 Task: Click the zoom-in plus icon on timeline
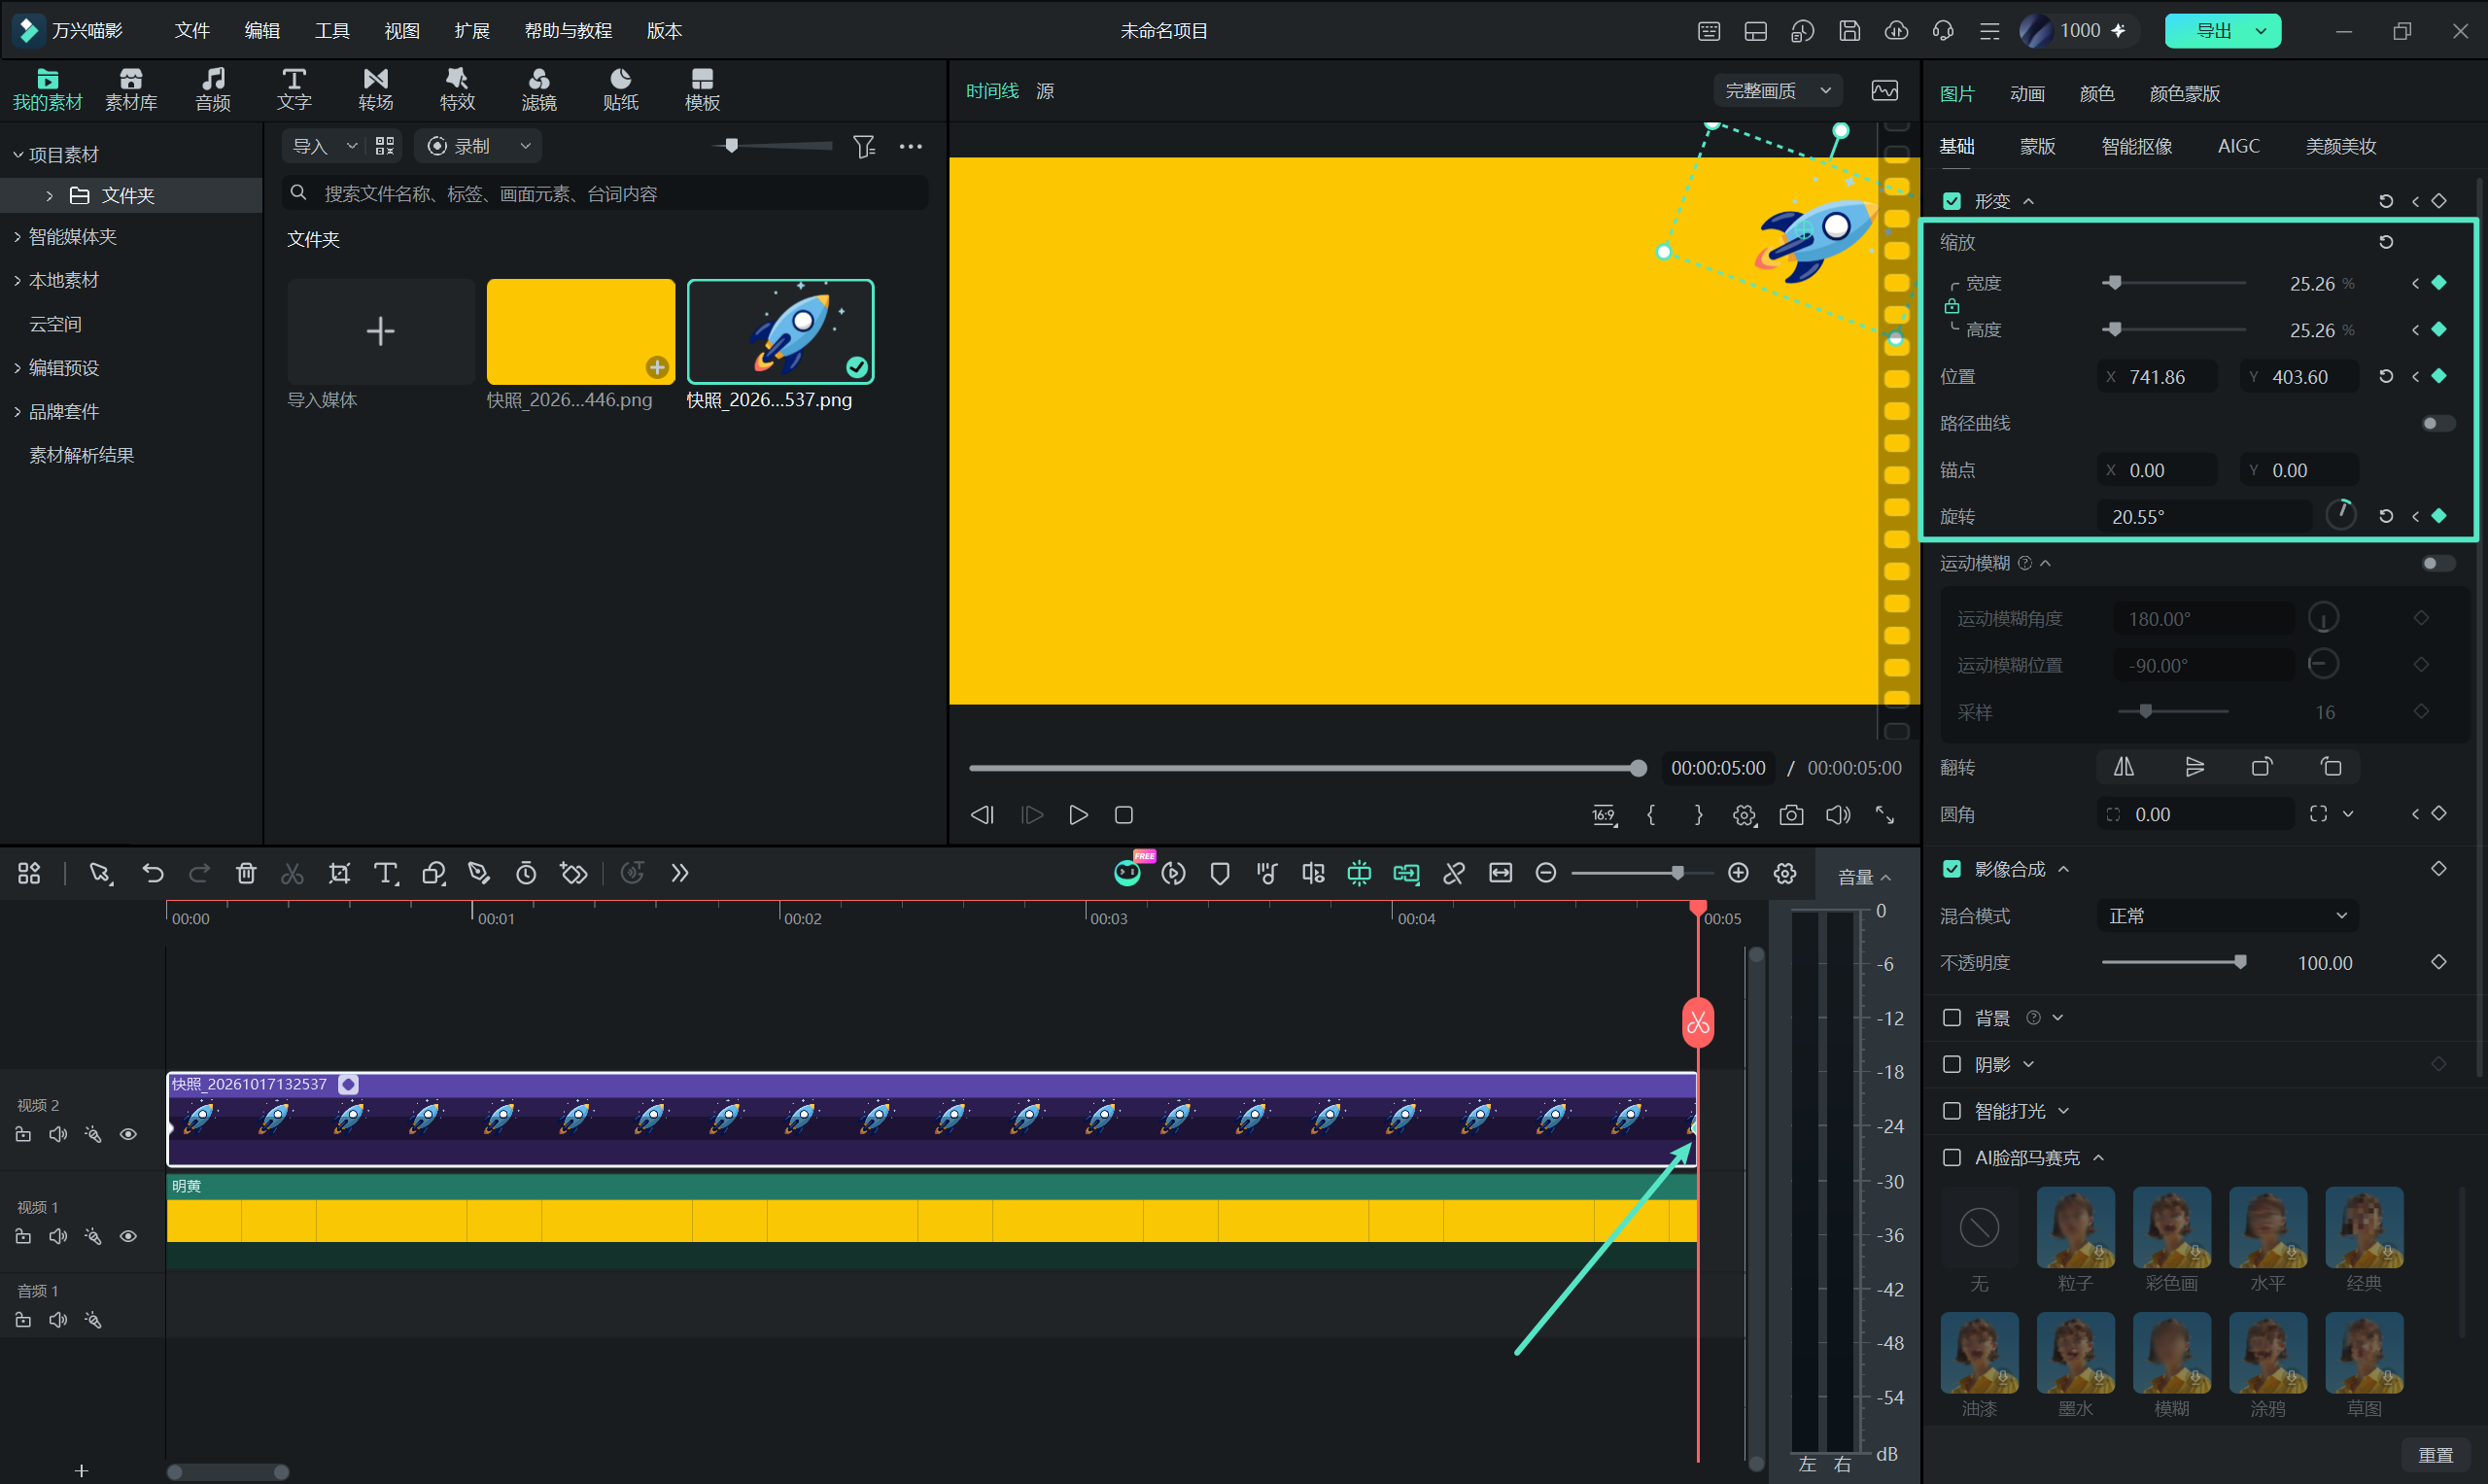(x=1738, y=873)
